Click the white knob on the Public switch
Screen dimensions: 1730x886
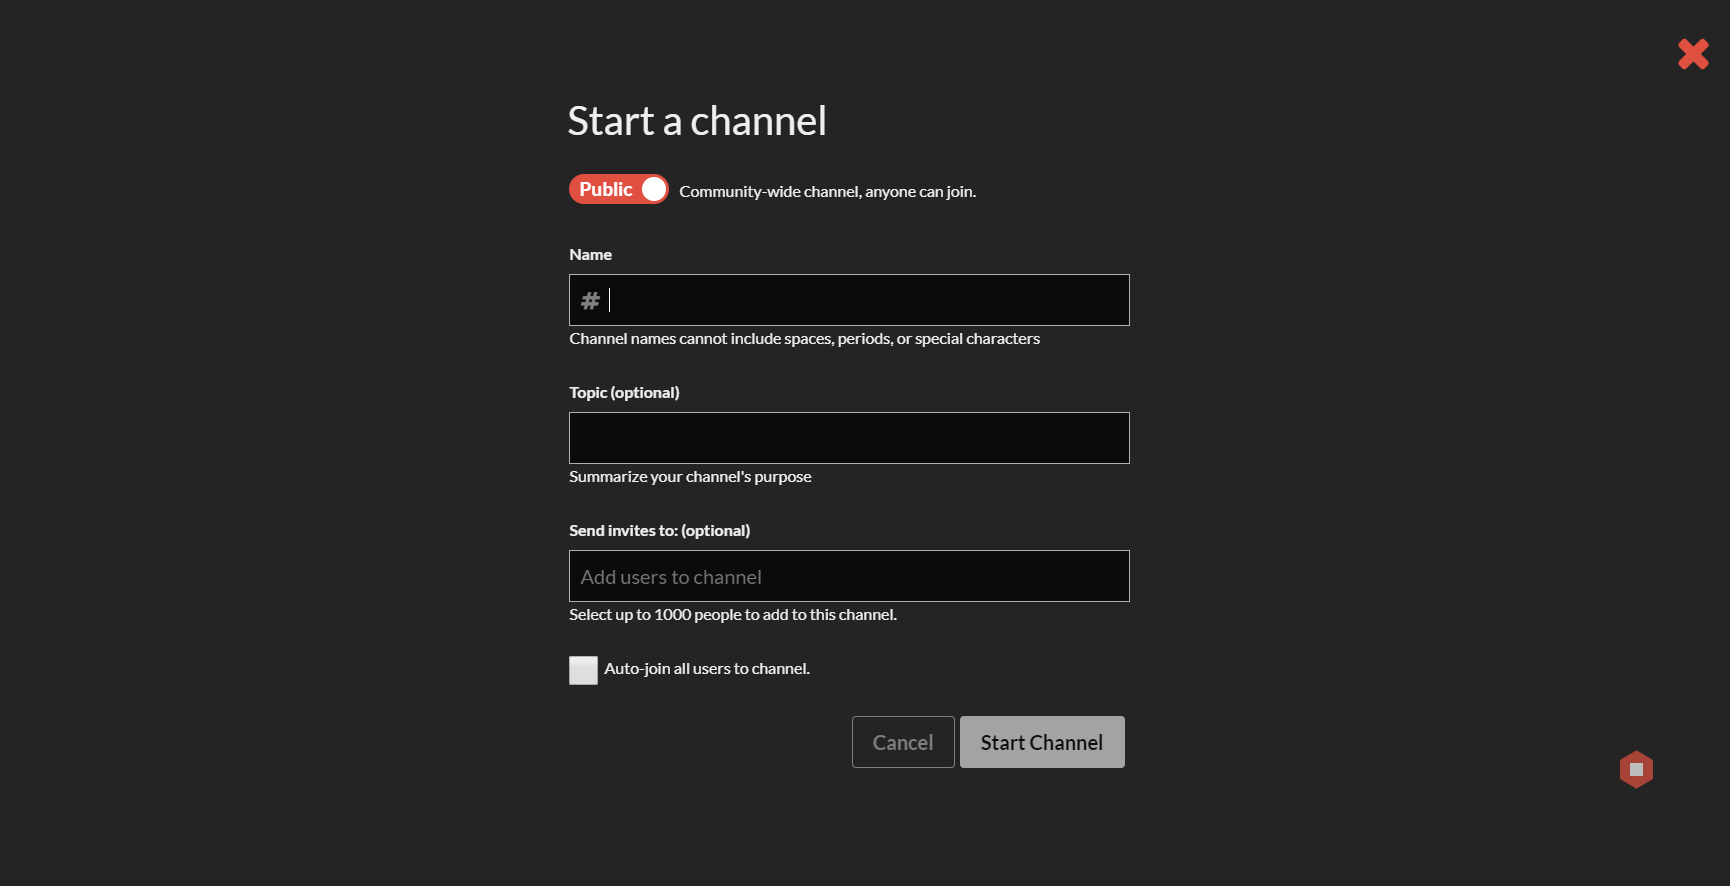654,189
